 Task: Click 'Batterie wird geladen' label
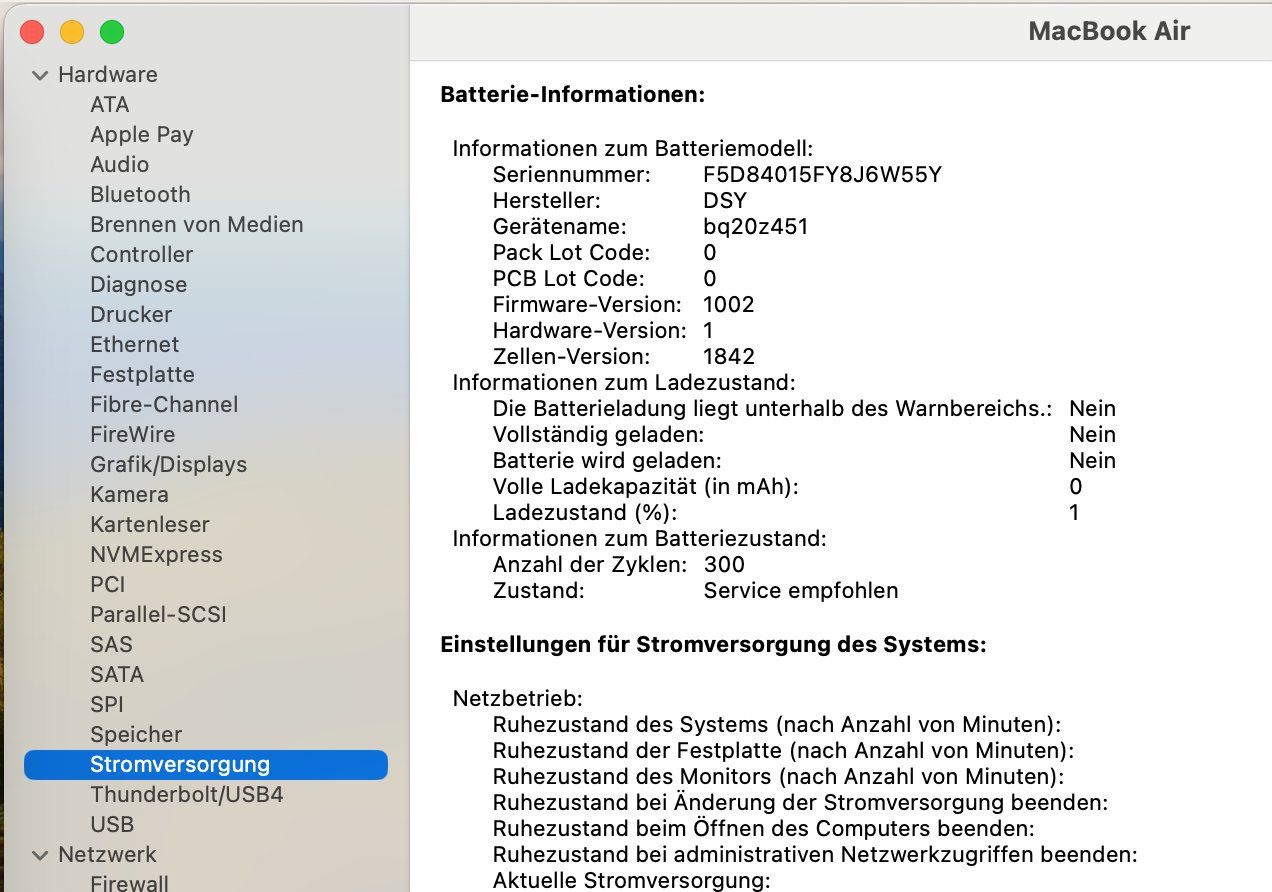[x=607, y=461]
